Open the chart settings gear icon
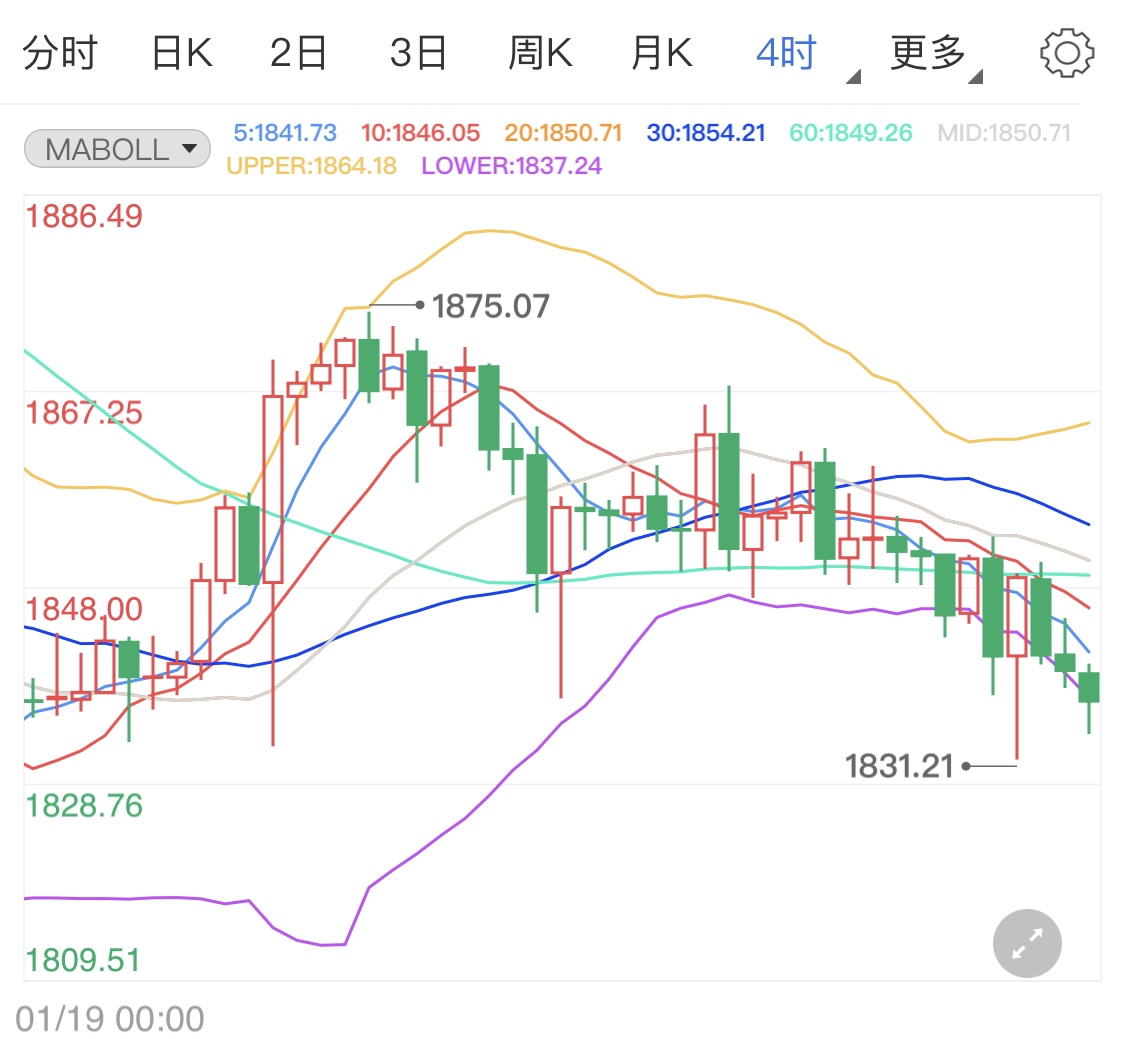Image resolution: width=1125 pixels, height=1039 pixels. [1066, 53]
